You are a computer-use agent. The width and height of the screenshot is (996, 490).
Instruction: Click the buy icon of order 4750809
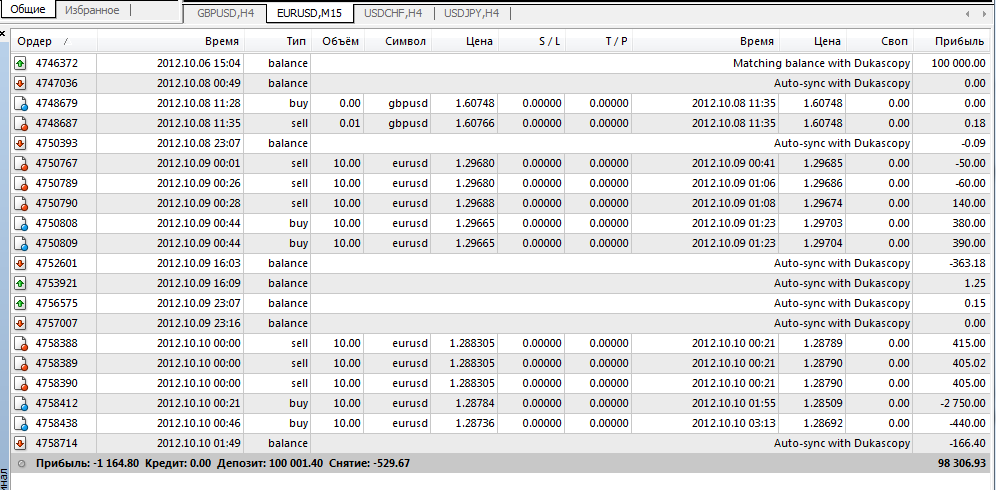(x=21, y=243)
